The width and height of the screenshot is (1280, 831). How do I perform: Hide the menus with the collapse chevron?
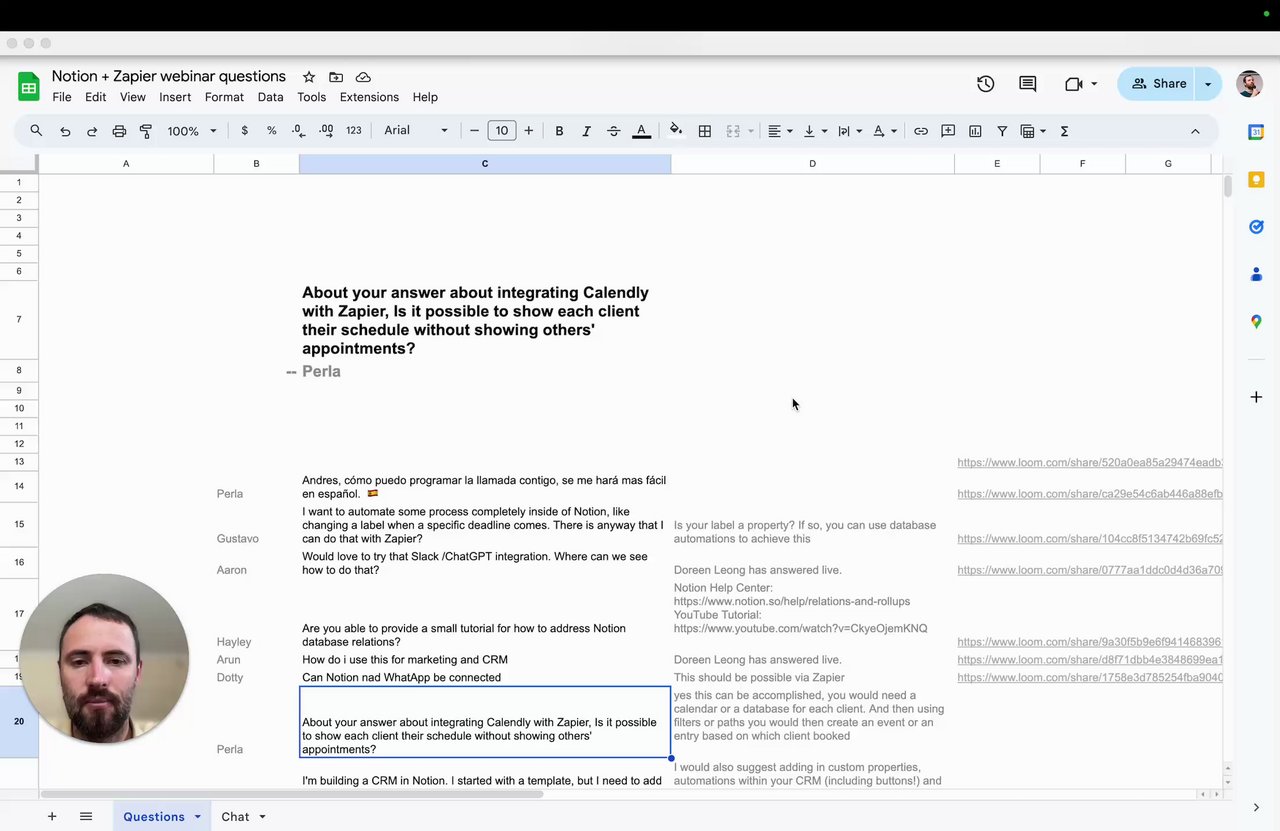(x=1195, y=131)
